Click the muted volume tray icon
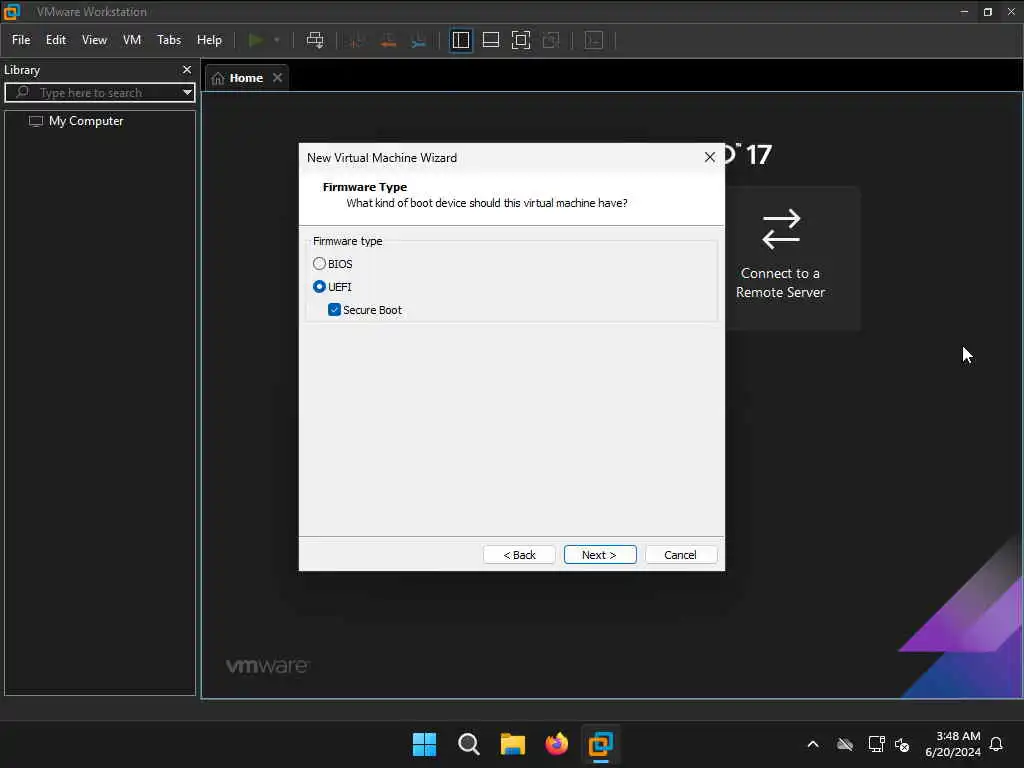This screenshot has width=1024, height=768. tap(902, 744)
